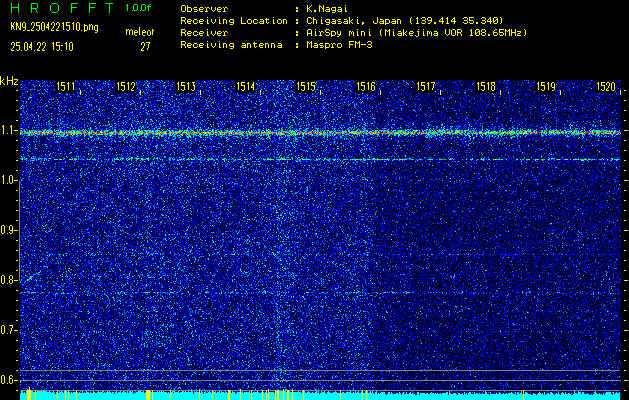Click the 1519 time marker

click(546, 86)
